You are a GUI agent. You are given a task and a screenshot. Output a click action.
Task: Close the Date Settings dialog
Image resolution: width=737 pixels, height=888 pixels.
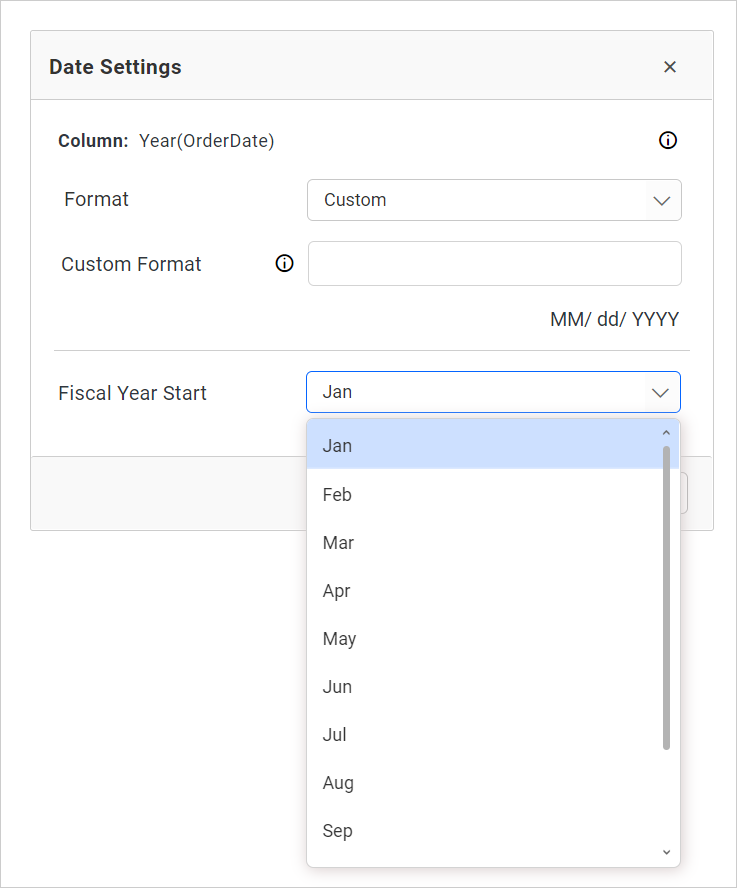pos(670,66)
